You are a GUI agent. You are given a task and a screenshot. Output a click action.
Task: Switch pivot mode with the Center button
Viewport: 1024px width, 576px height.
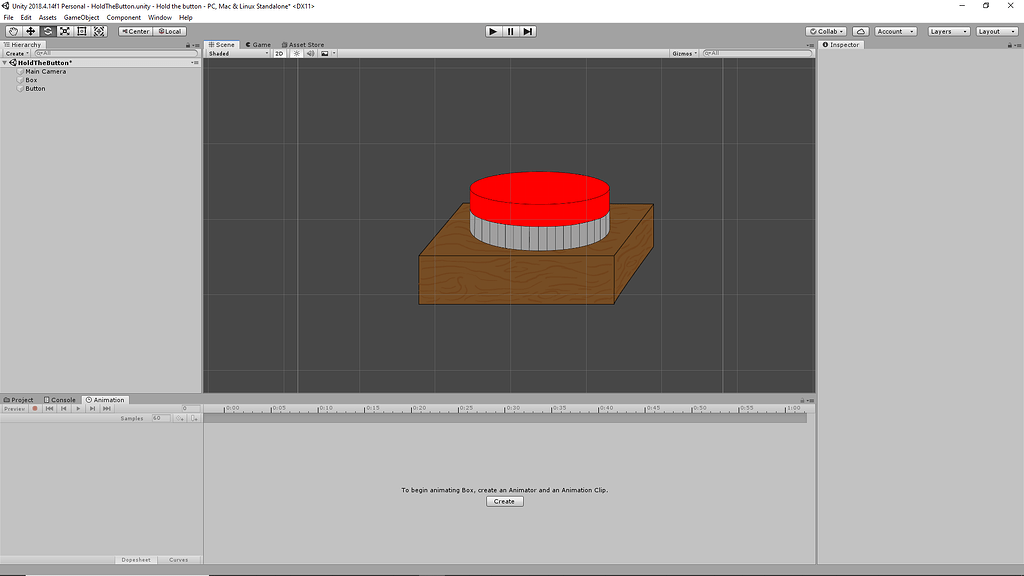(135, 31)
